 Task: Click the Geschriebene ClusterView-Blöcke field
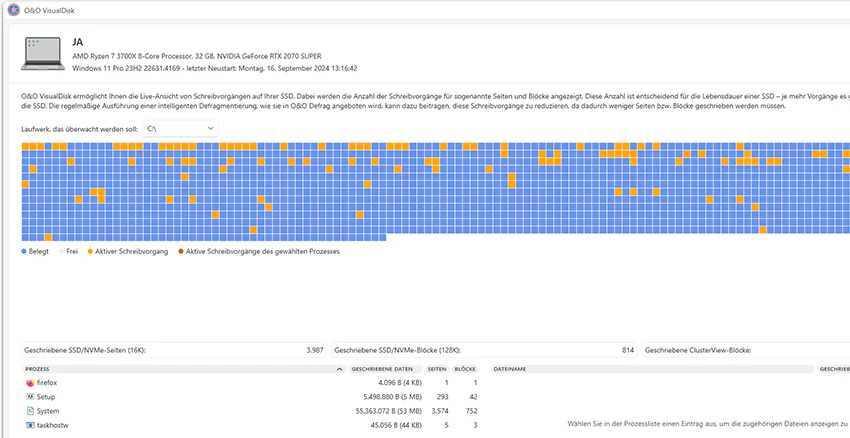pyautogui.click(x=746, y=350)
